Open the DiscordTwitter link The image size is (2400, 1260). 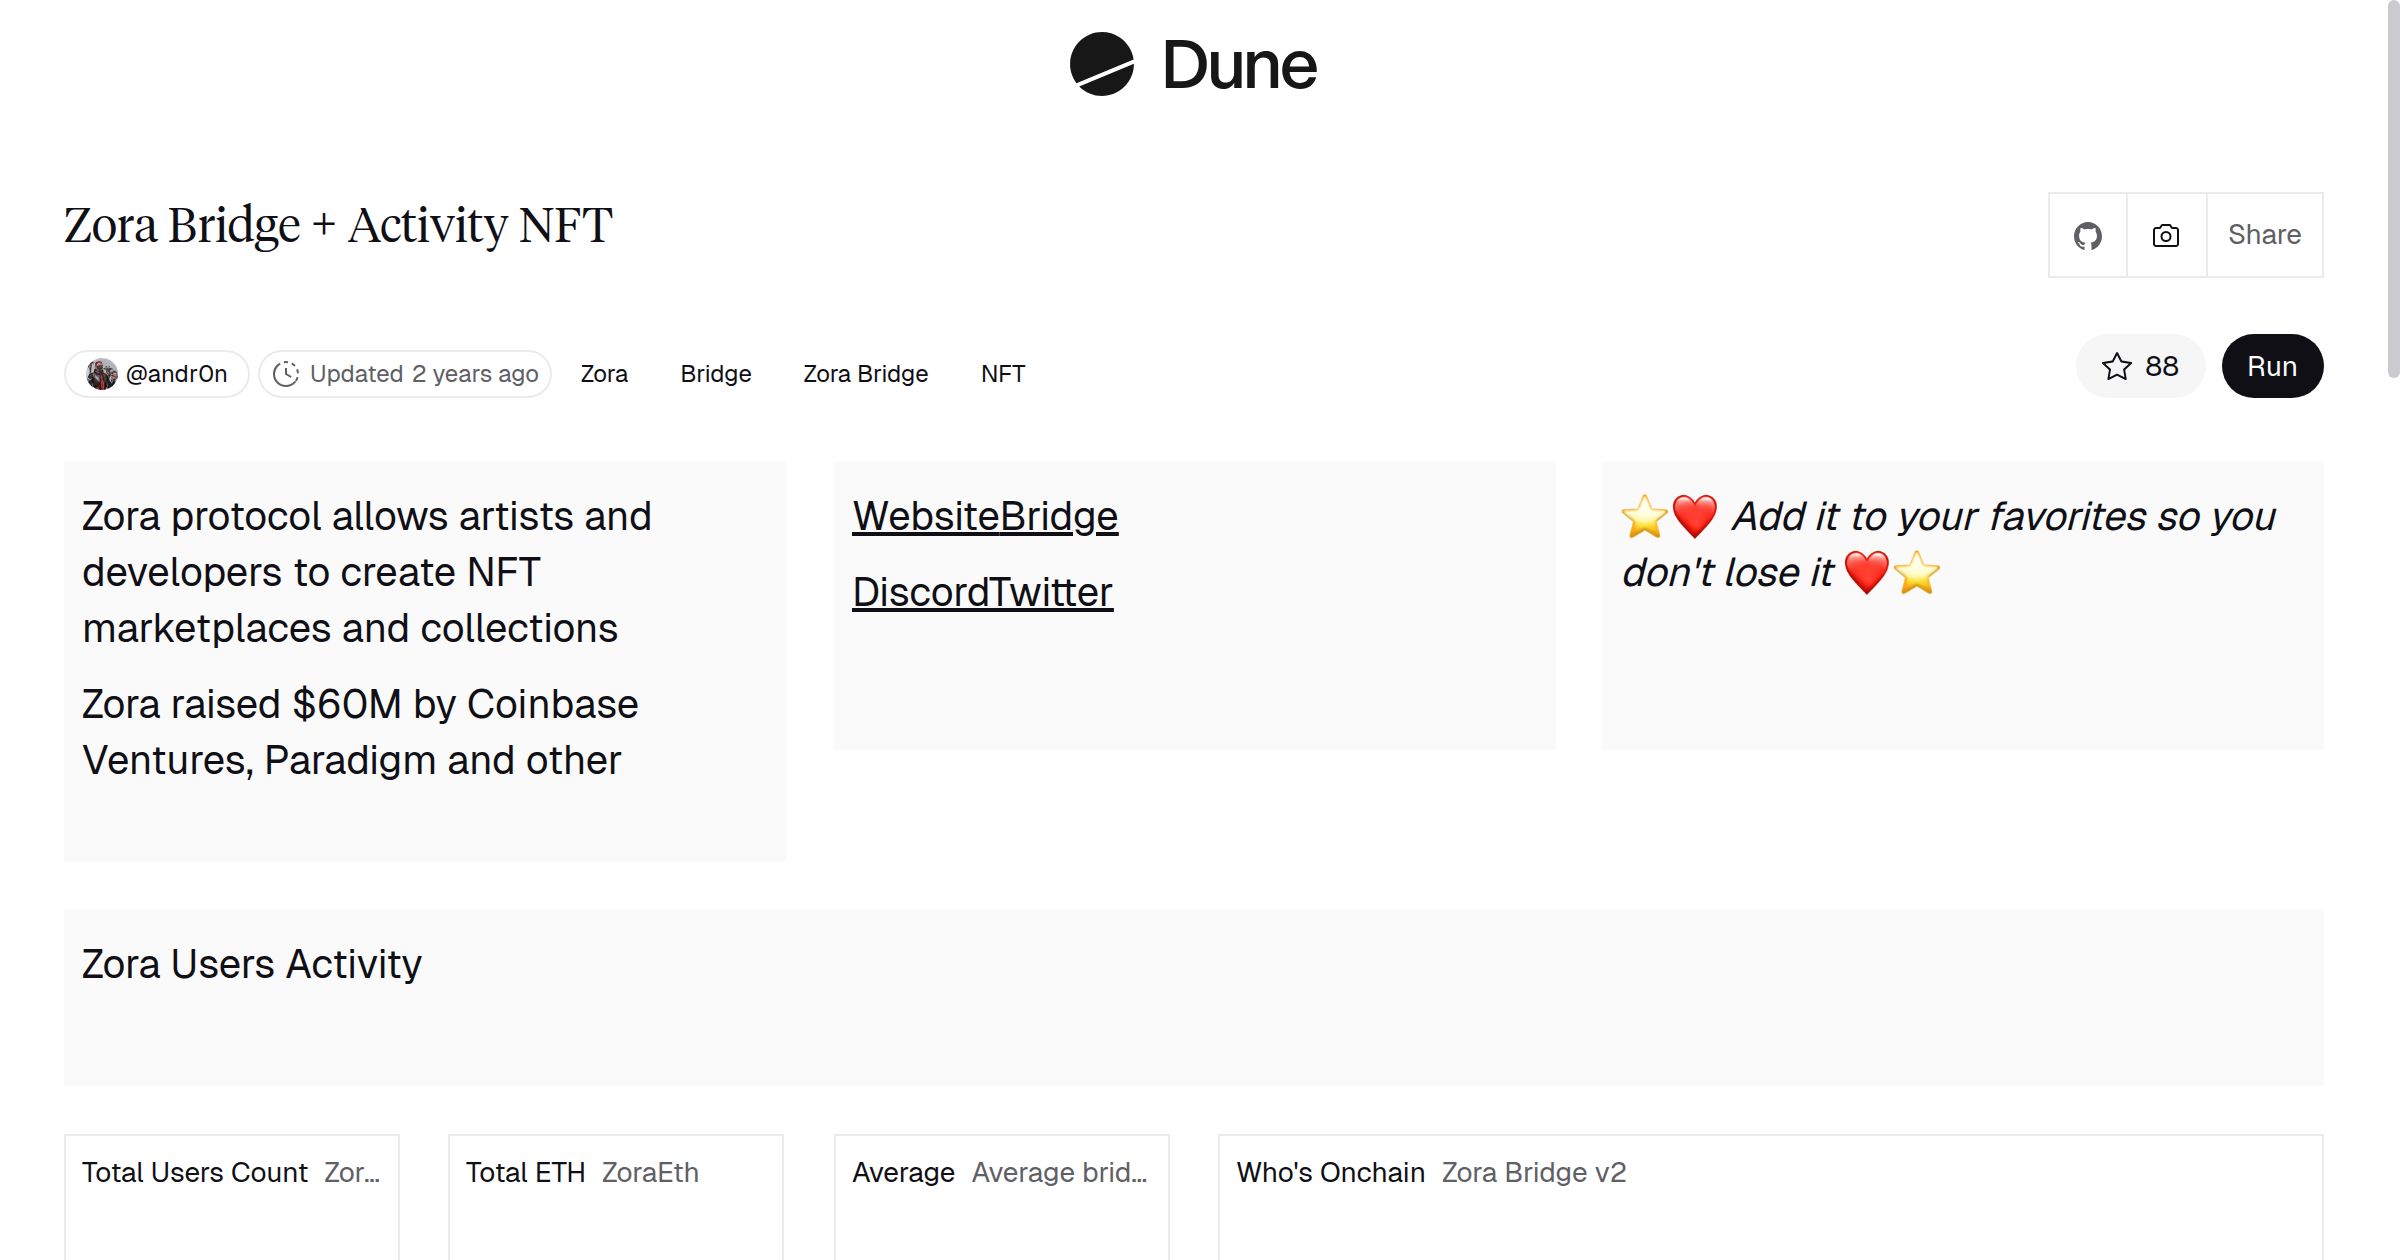982,593
